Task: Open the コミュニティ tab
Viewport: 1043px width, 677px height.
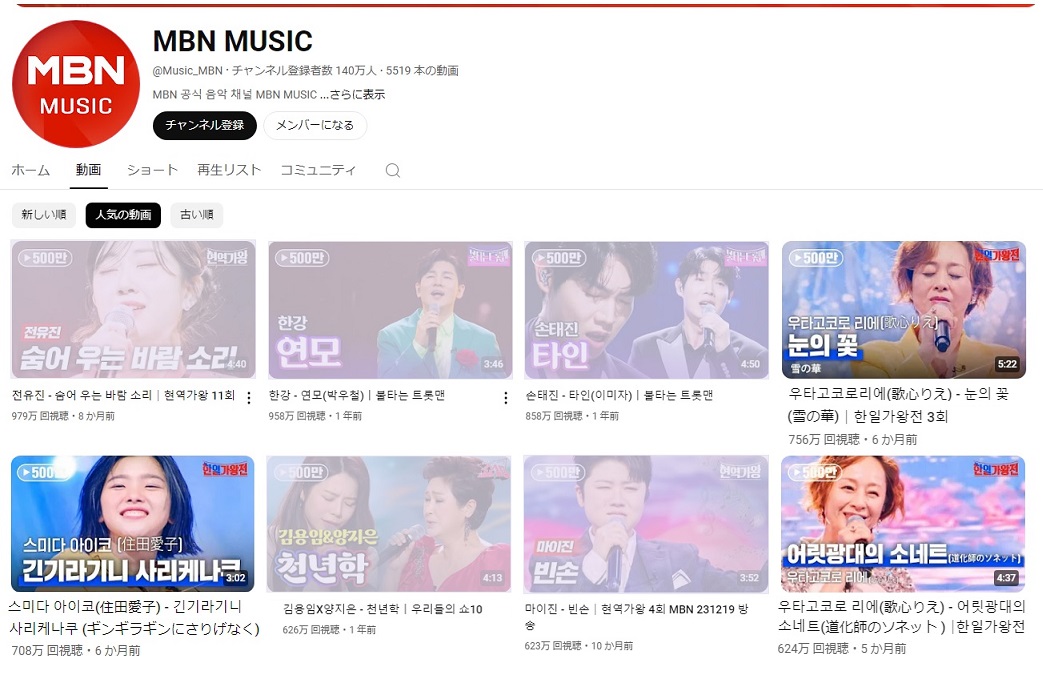Action: 318,170
